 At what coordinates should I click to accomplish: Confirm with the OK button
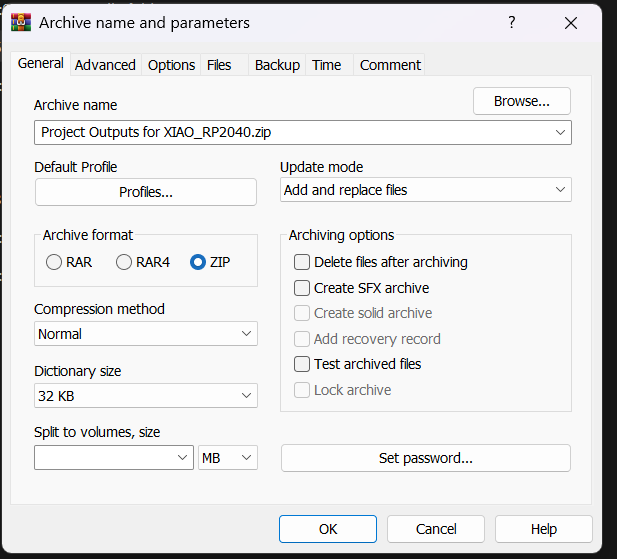tap(328, 529)
